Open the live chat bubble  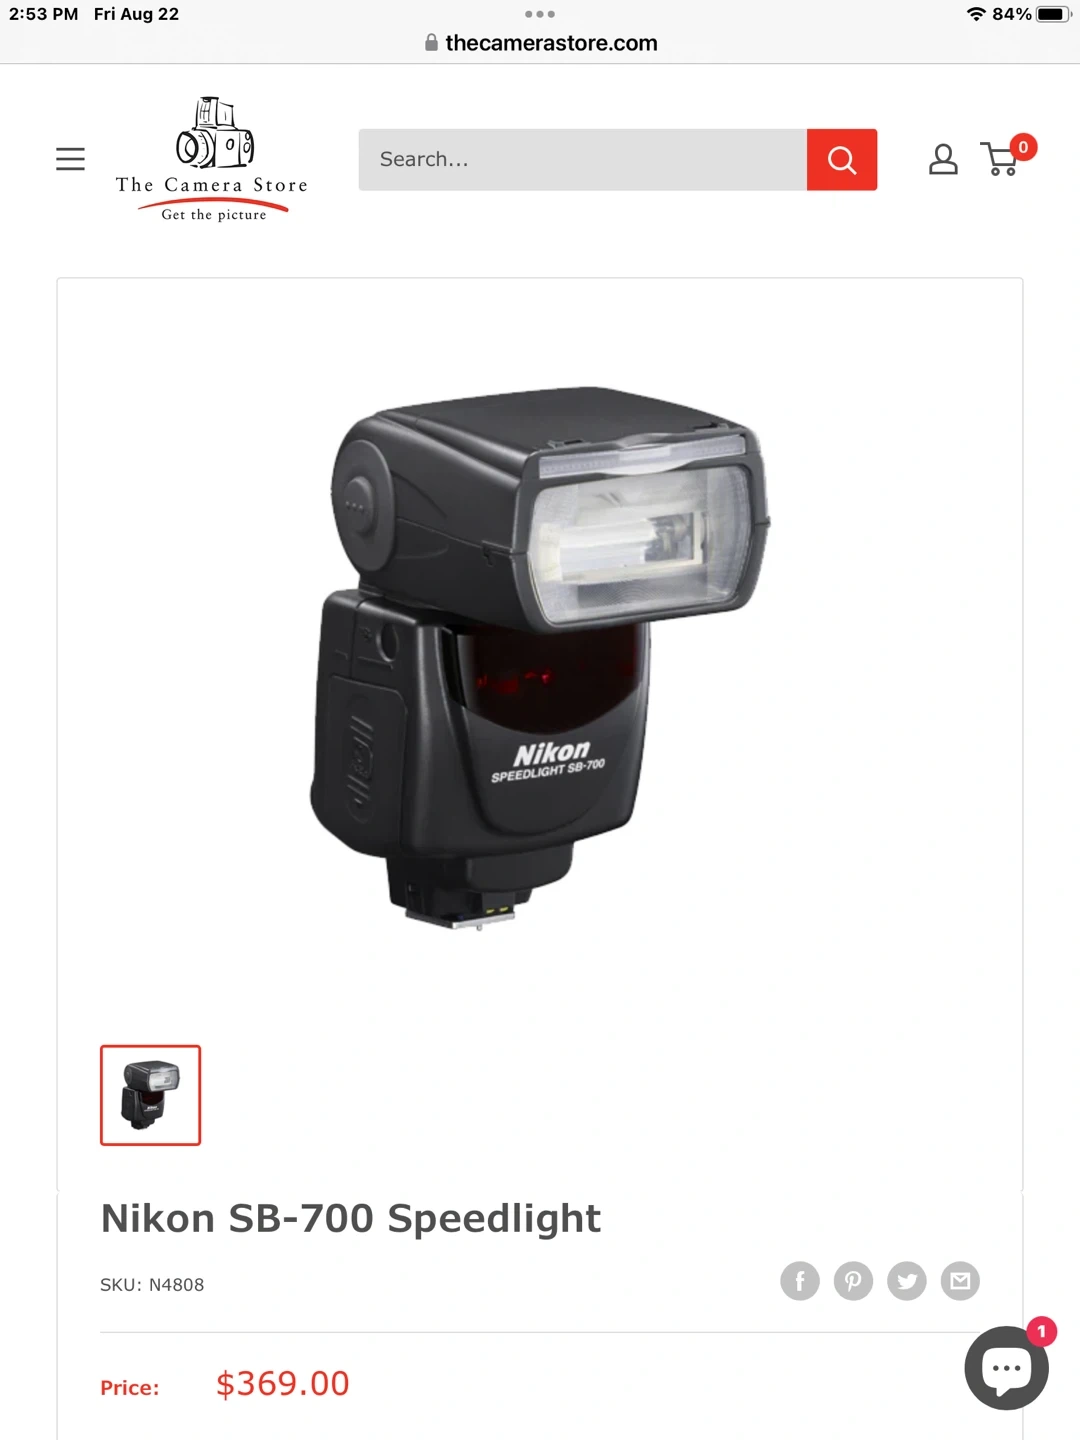point(1006,1368)
